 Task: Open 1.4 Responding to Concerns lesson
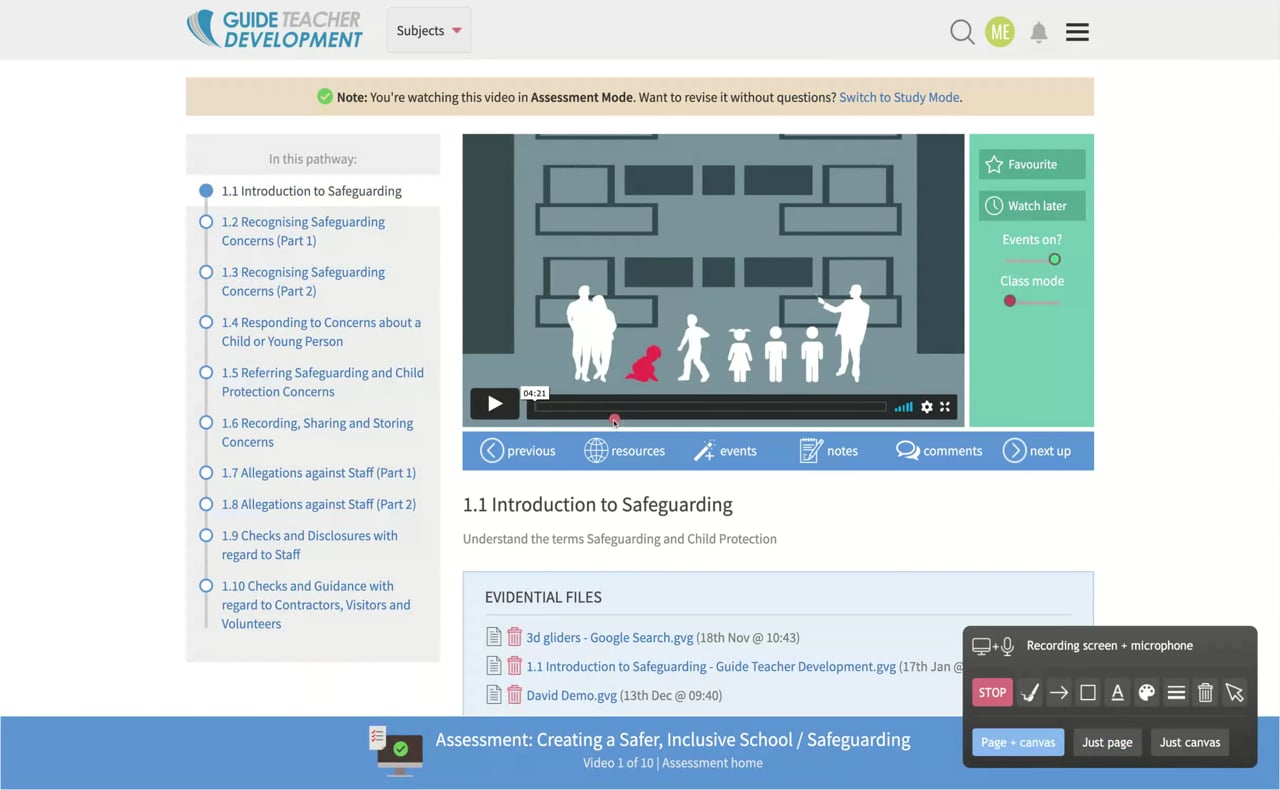pos(321,332)
